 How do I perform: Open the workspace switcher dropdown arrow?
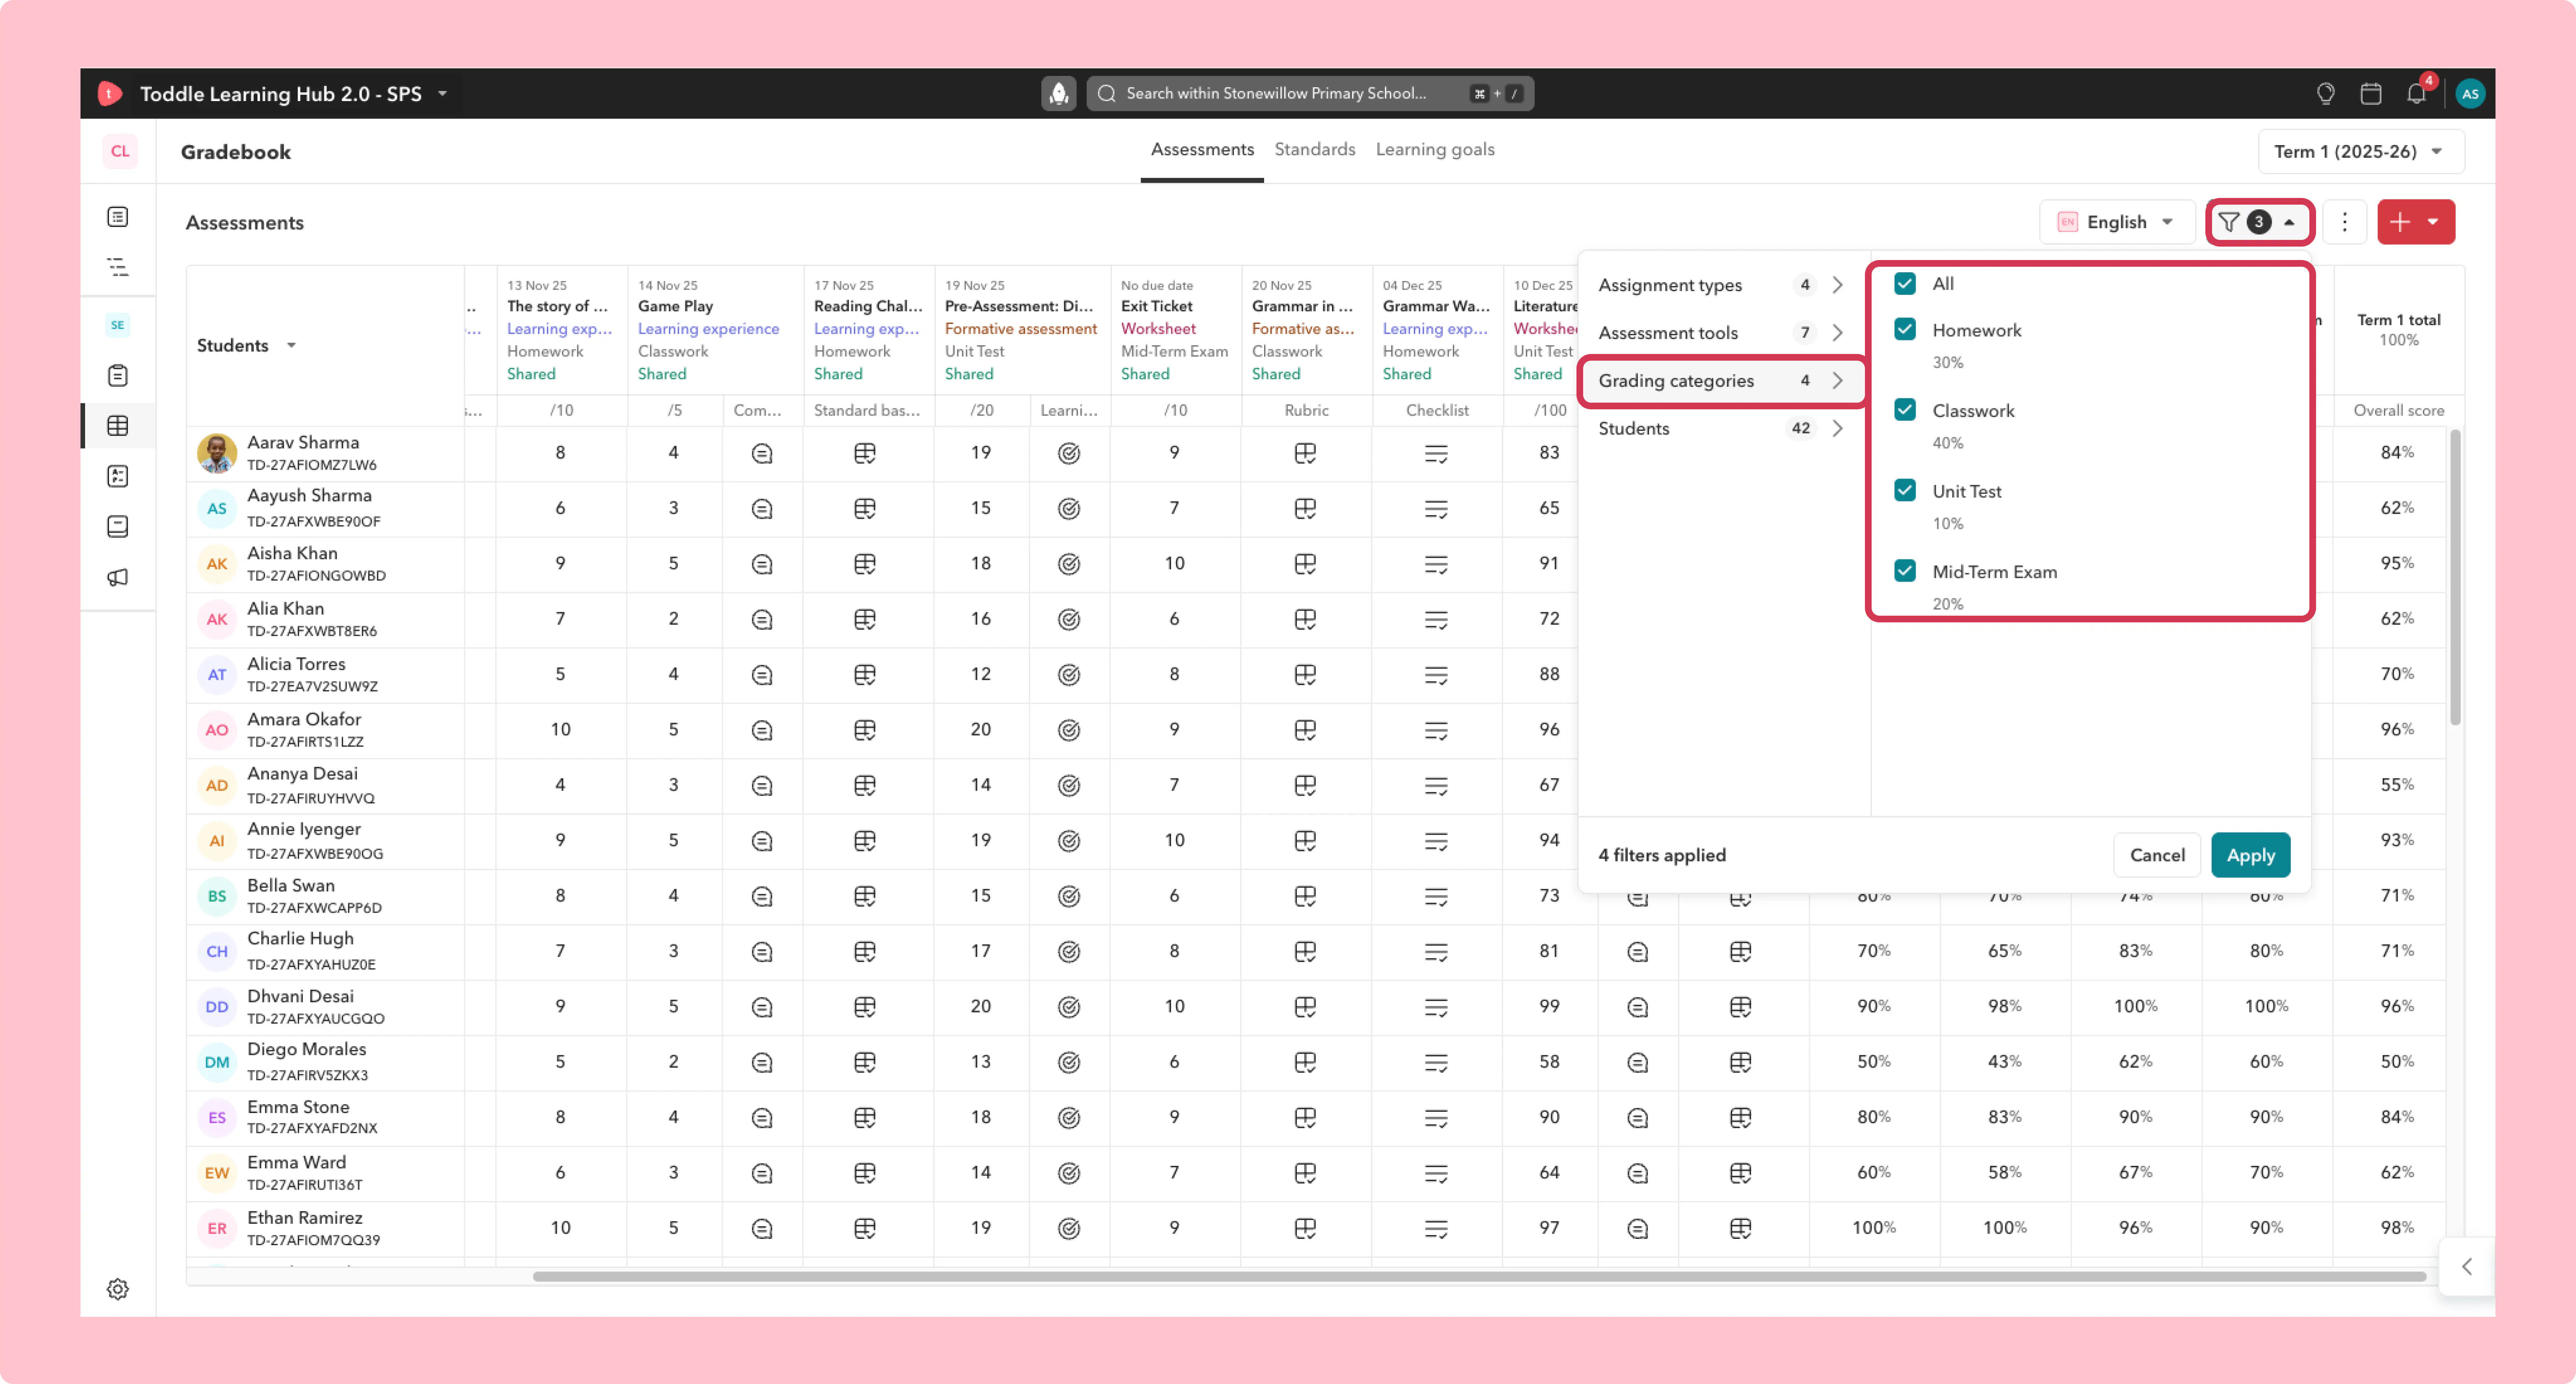click(x=442, y=94)
